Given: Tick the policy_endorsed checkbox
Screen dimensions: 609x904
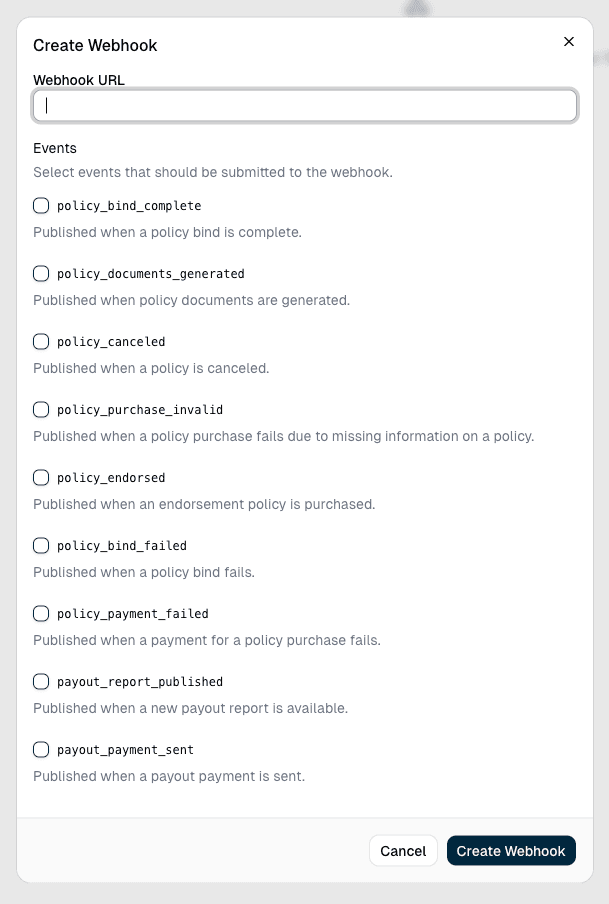Looking at the screenshot, I should [41, 478].
